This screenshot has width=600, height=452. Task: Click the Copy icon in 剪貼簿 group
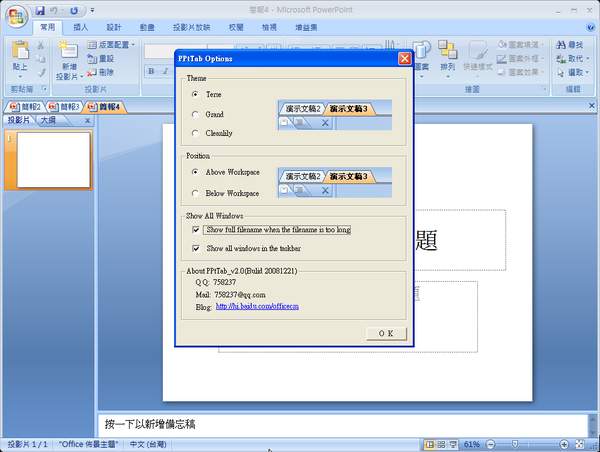click(x=41, y=59)
